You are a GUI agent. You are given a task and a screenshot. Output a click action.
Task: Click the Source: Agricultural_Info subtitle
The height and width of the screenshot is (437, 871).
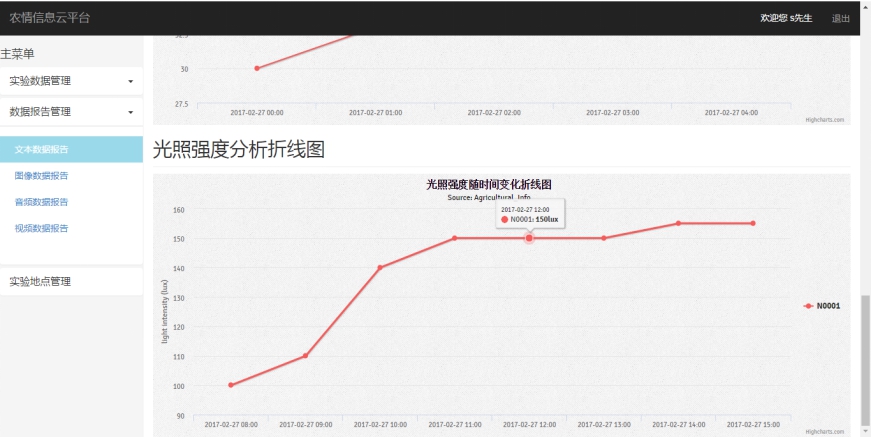489,198
